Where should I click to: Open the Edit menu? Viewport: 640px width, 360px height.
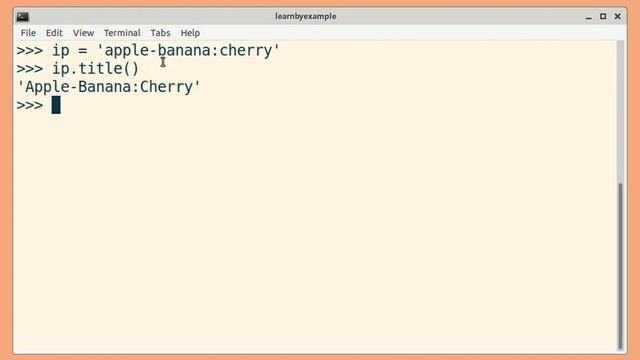click(x=54, y=33)
